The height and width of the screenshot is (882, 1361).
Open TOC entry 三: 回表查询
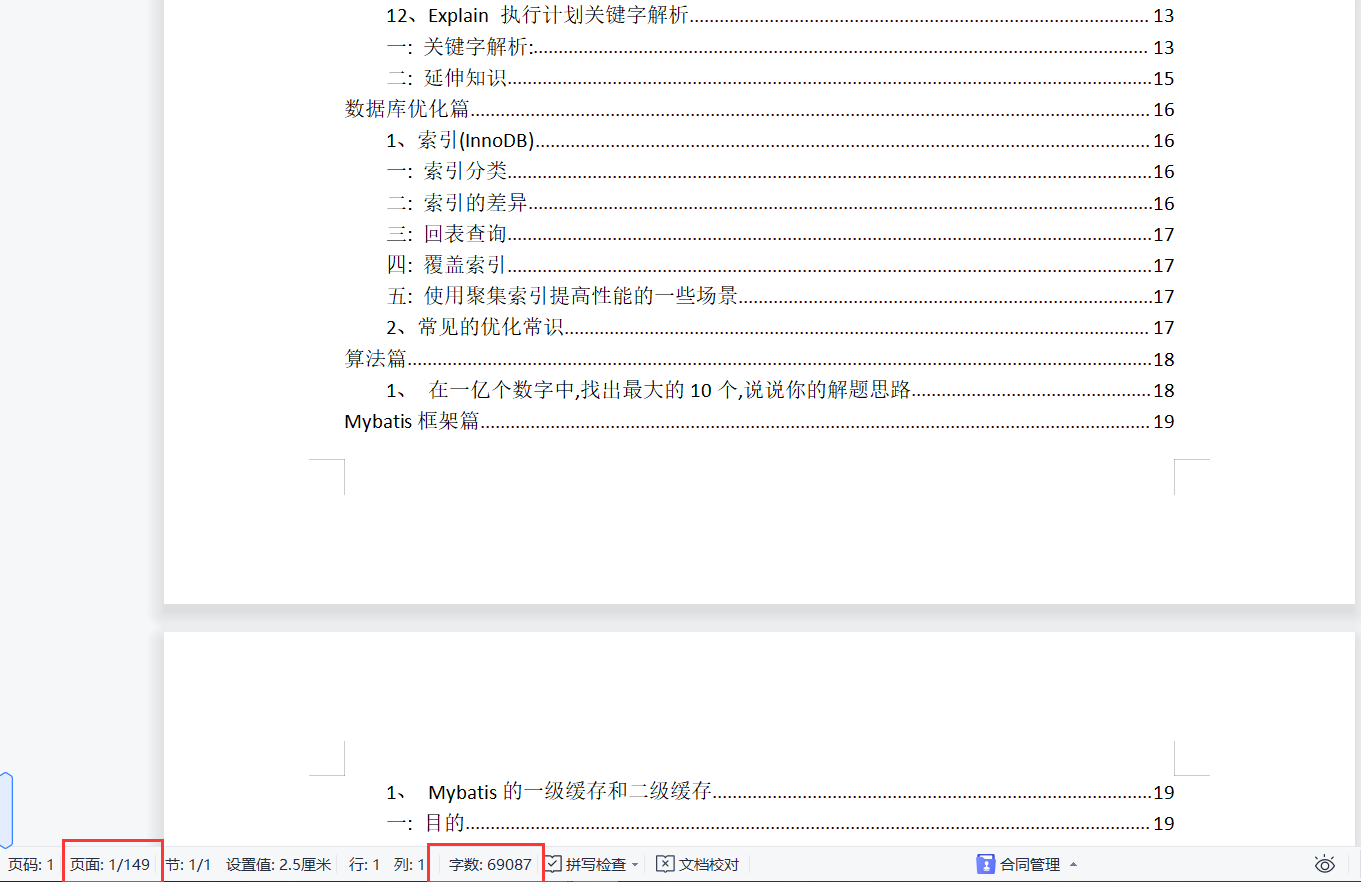780,234
